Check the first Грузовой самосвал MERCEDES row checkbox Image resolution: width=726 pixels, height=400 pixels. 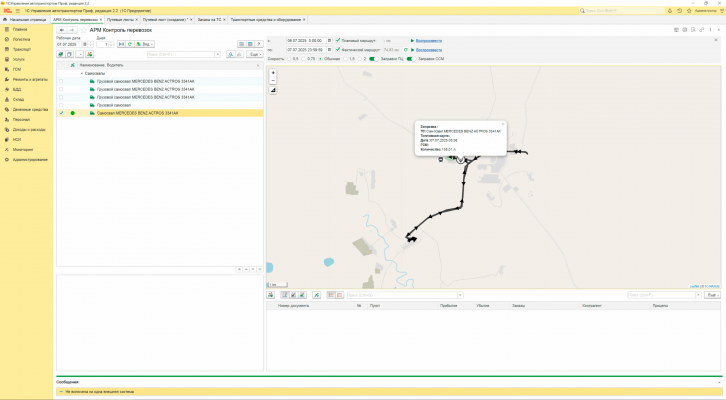coord(61,81)
